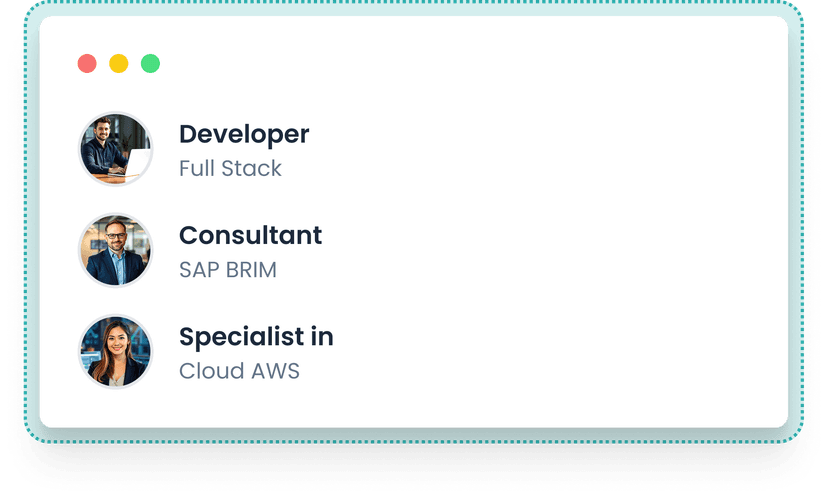This screenshot has height=499, width=828.
Task: Click the word "SAP" under Consultant
Action: (198, 270)
